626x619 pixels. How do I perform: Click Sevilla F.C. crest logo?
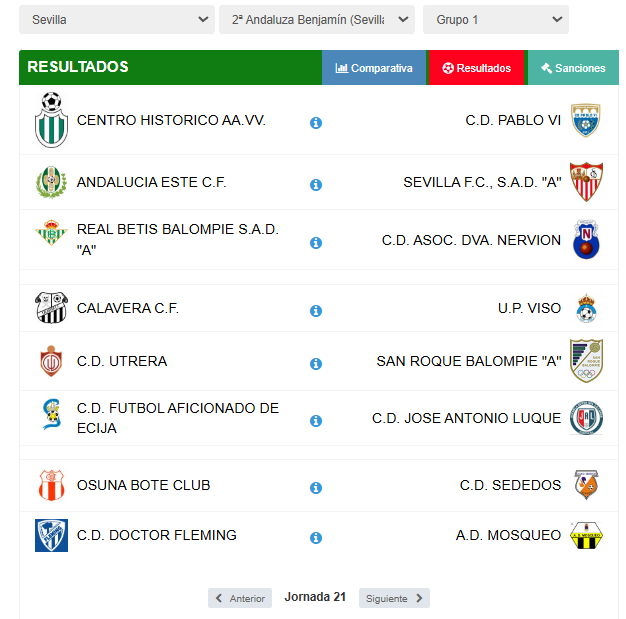[x=586, y=182]
